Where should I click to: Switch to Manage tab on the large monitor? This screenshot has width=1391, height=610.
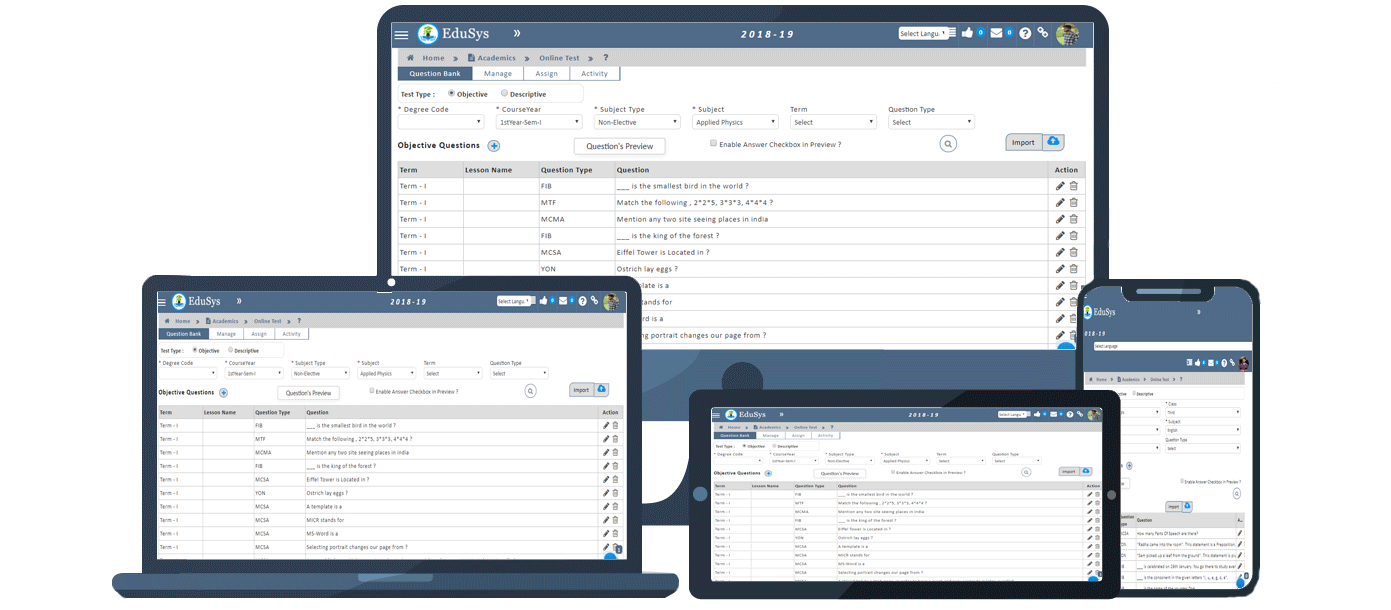point(497,73)
